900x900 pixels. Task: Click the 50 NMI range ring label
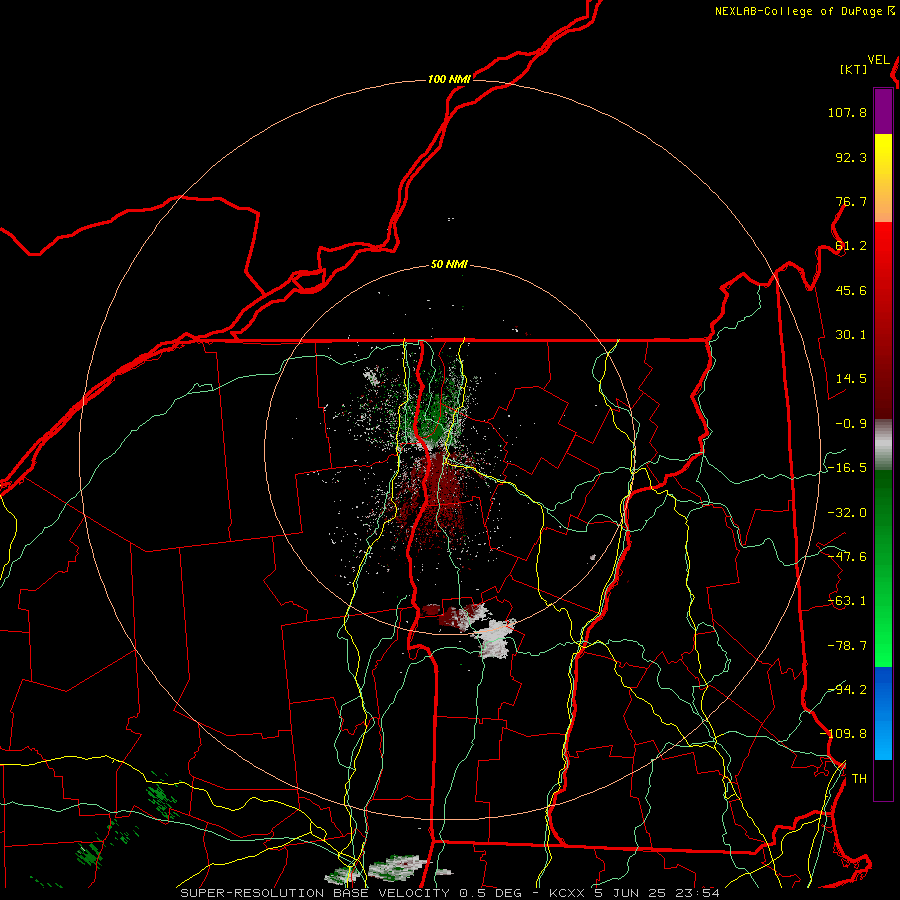pos(449,265)
